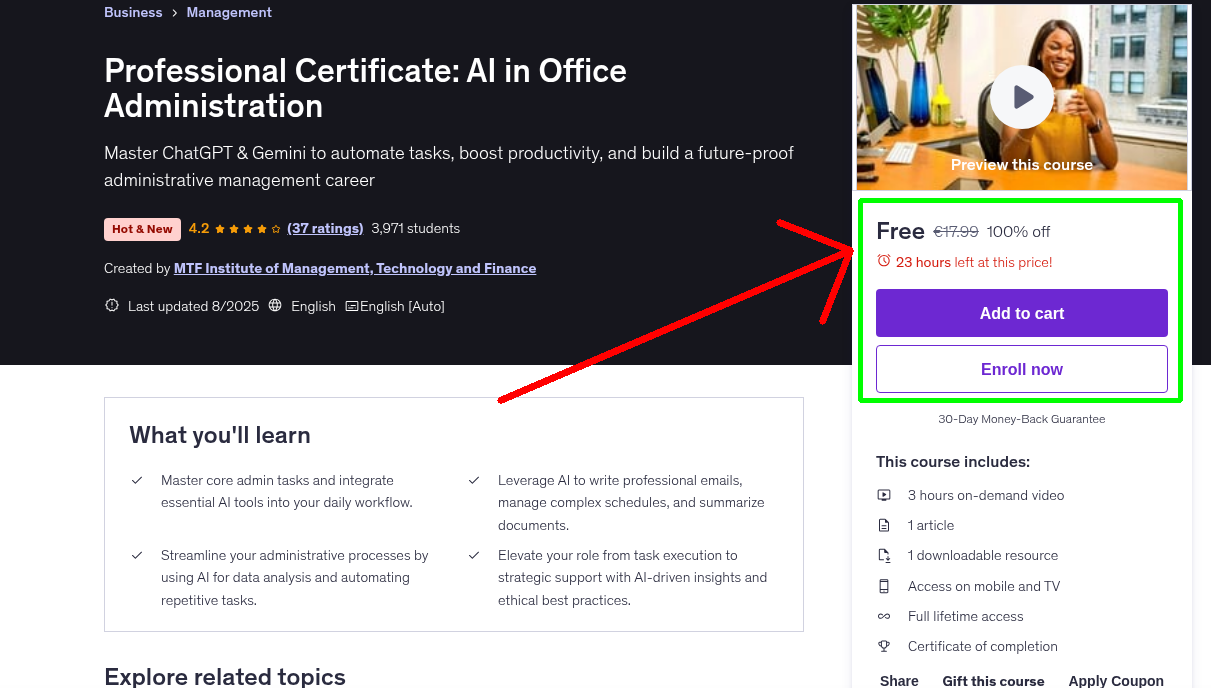This screenshot has height=688, width=1211.
Task: Click the mobile and TV access icon
Action: 884,586
